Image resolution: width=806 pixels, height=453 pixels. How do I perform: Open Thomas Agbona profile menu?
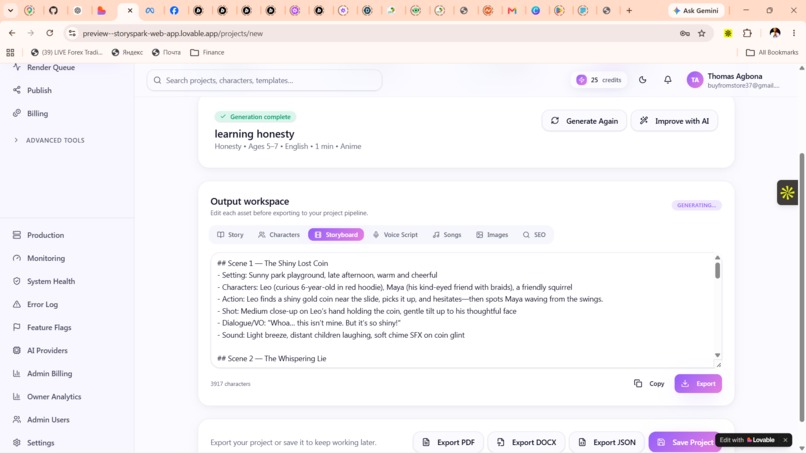[x=734, y=80]
